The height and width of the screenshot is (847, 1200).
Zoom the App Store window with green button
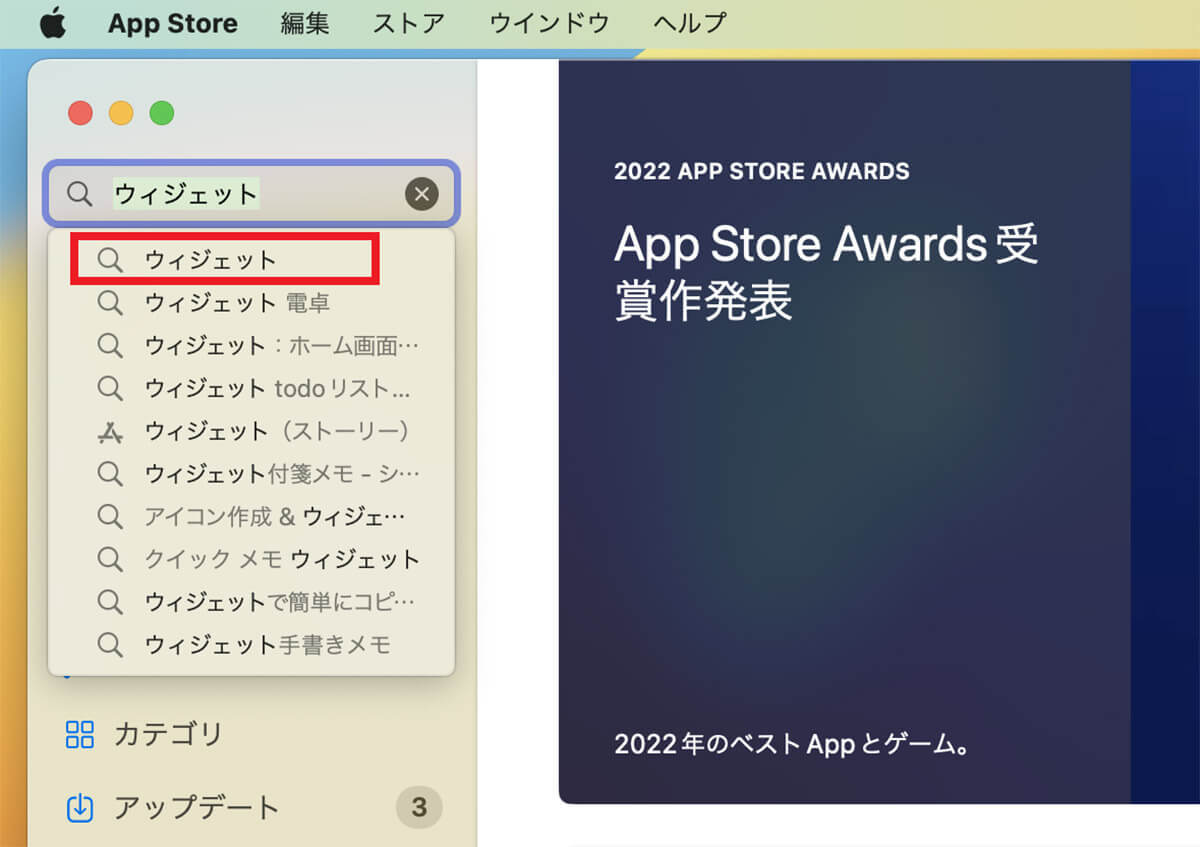pos(162,113)
